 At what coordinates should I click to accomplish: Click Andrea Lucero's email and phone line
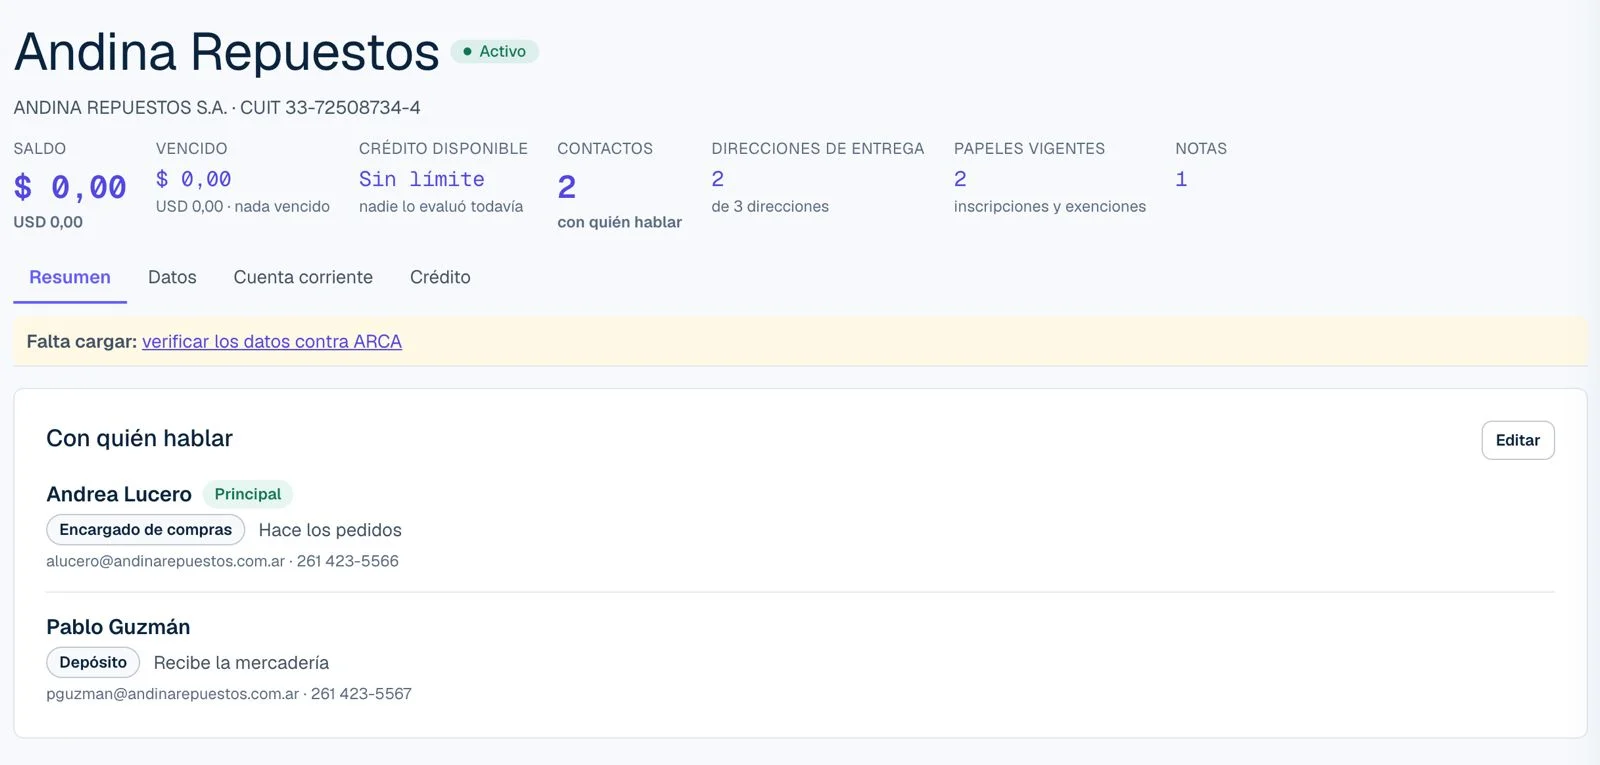tap(222, 561)
